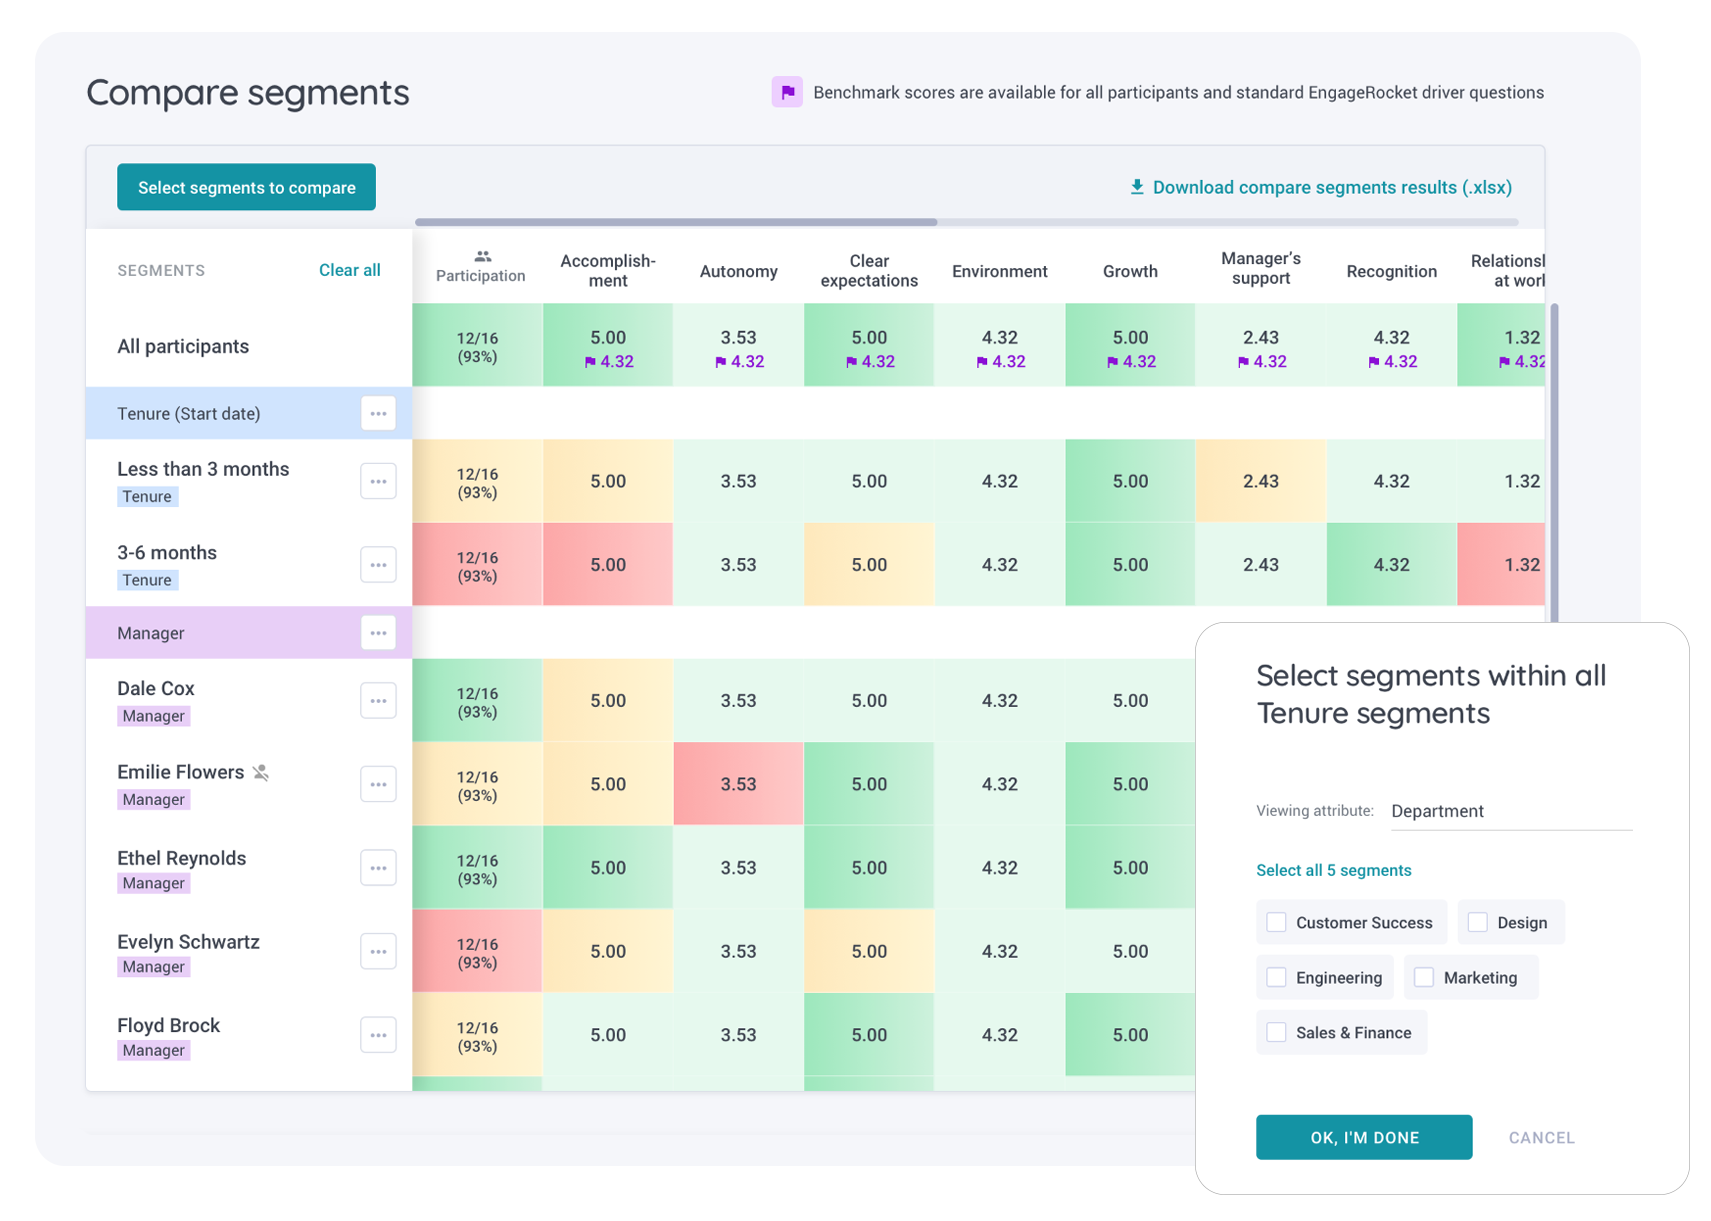
Task: Click the participants icon above Participation column
Action: (481, 257)
